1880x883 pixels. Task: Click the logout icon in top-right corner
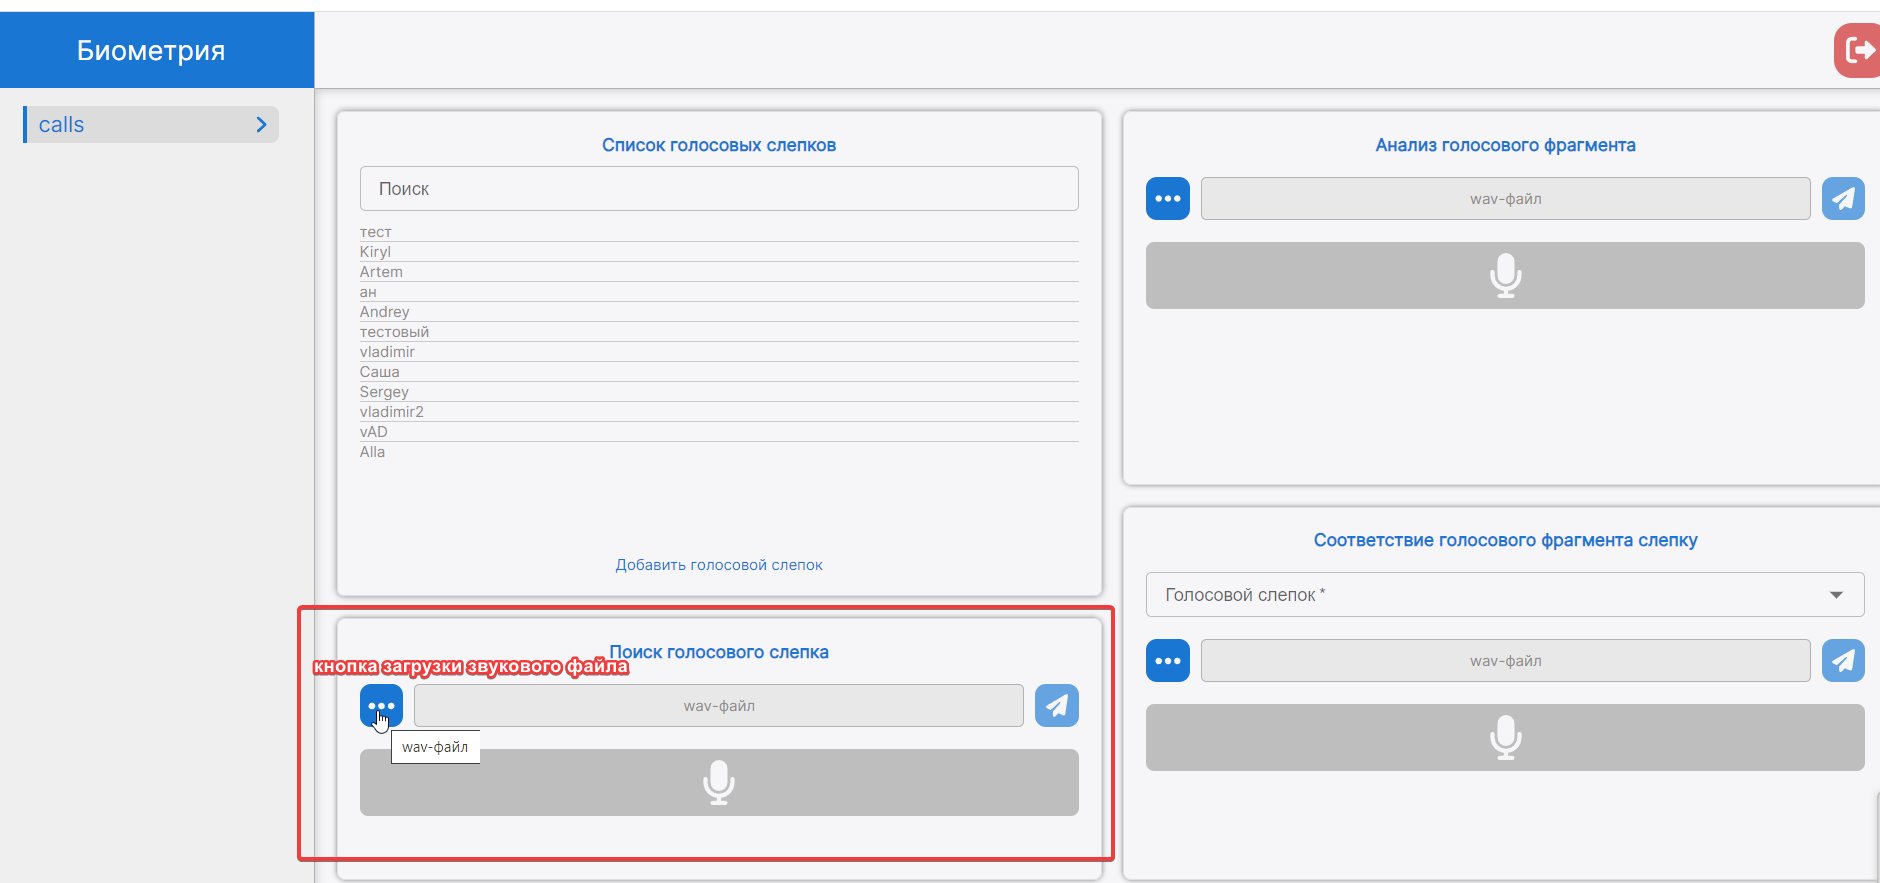[1858, 51]
